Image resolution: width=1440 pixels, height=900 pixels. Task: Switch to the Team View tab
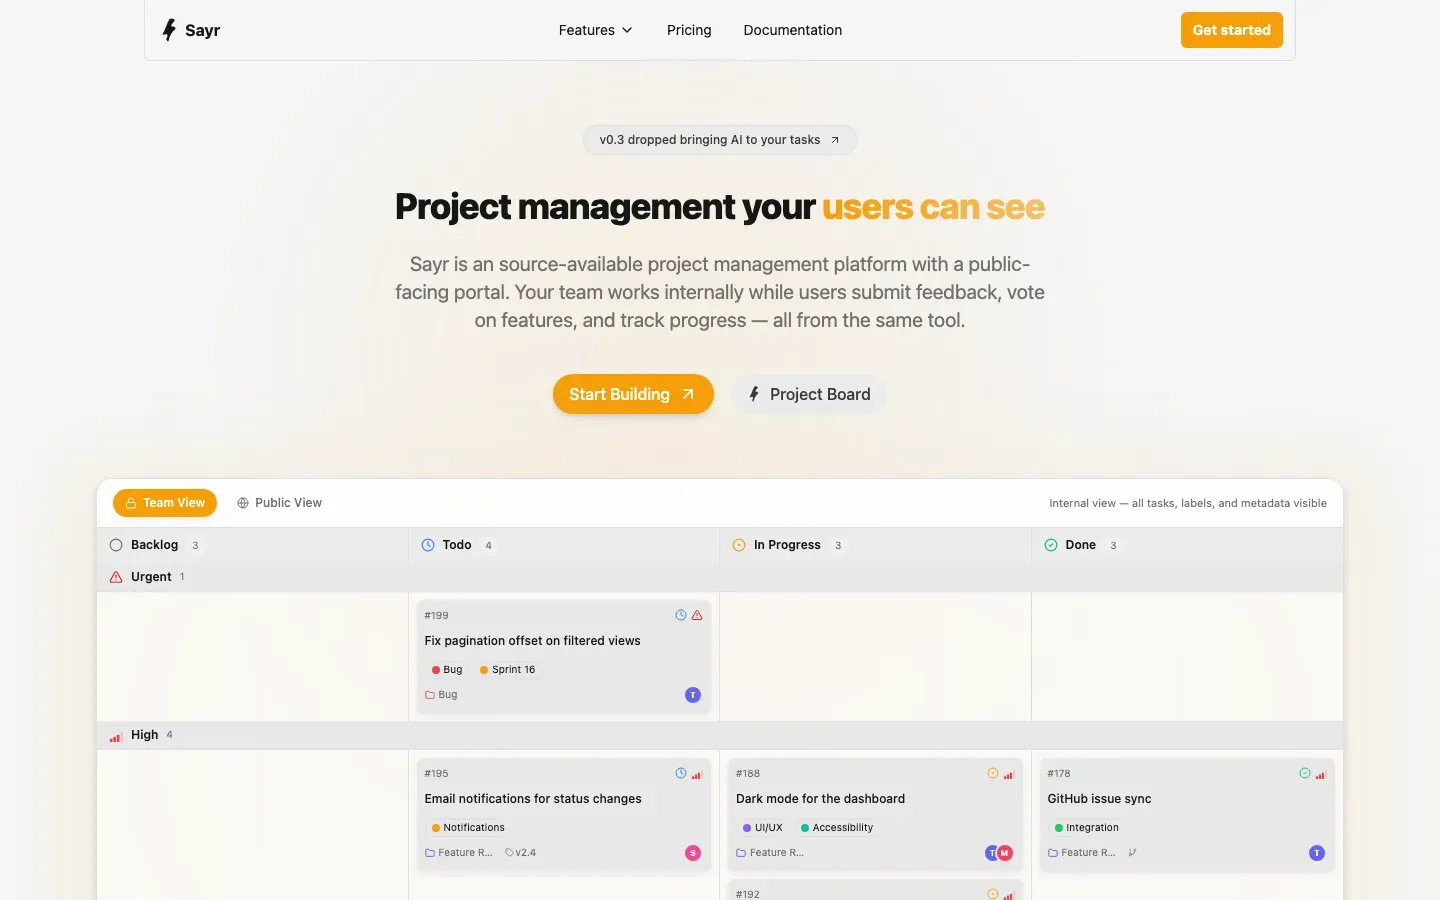pyautogui.click(x=165, y=503)
